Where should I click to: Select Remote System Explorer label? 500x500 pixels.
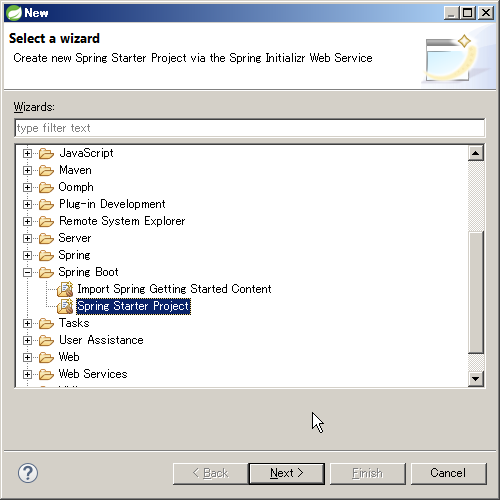(x=122, y=221)
